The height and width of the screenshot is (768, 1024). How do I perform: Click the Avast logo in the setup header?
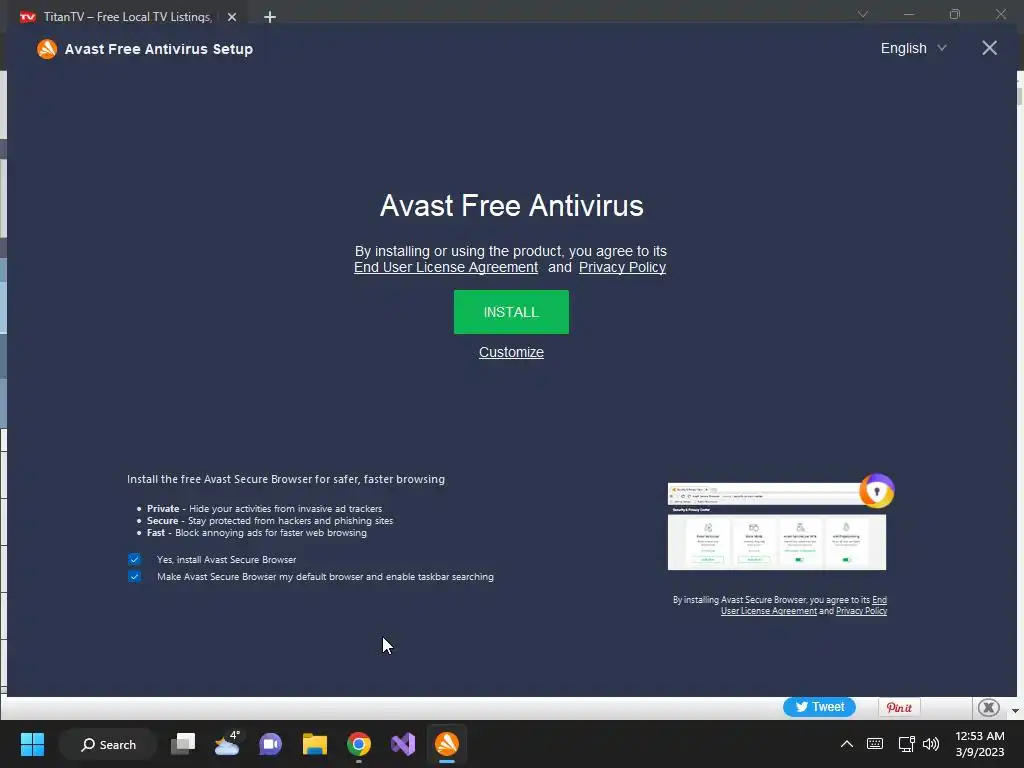pos(47,49)
